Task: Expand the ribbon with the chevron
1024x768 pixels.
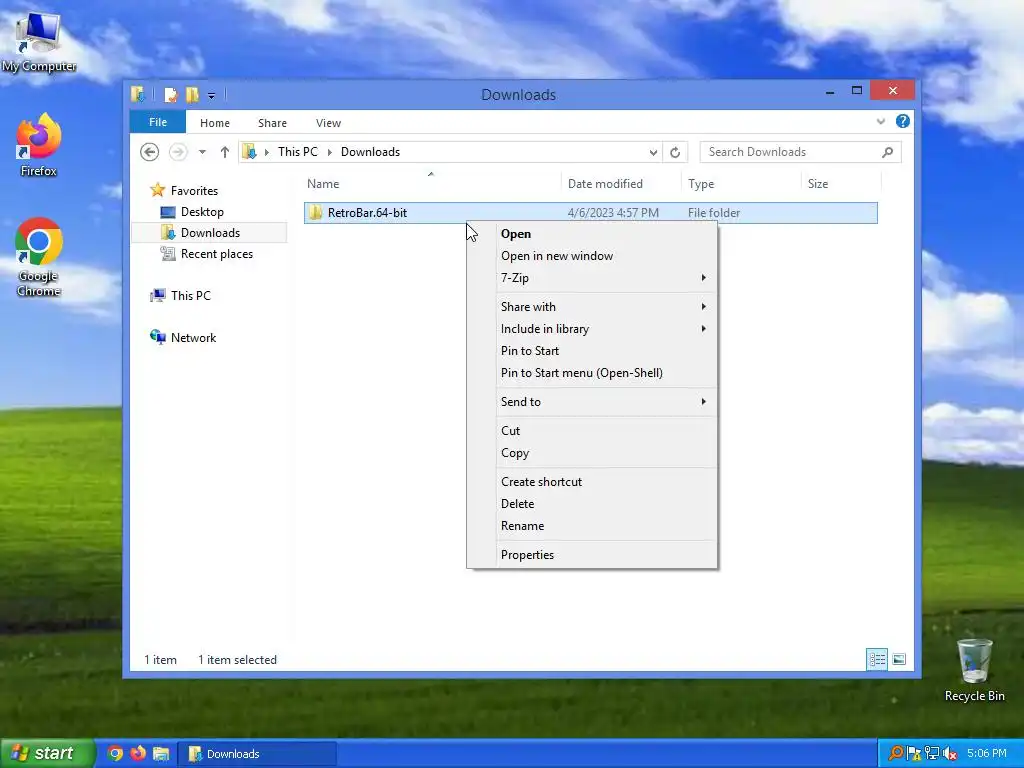Action: click(x=880, y=121)
